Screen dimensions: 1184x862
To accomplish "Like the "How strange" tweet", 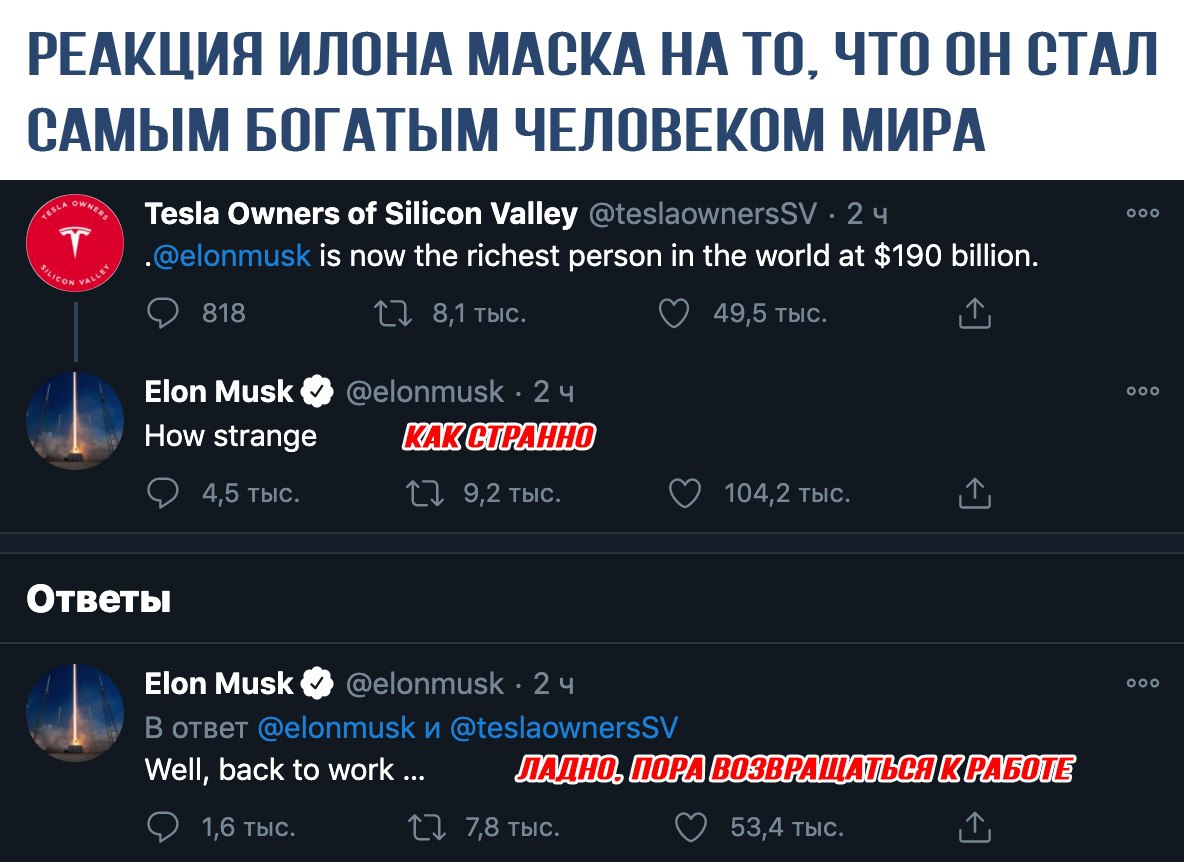I will point(685,493).
